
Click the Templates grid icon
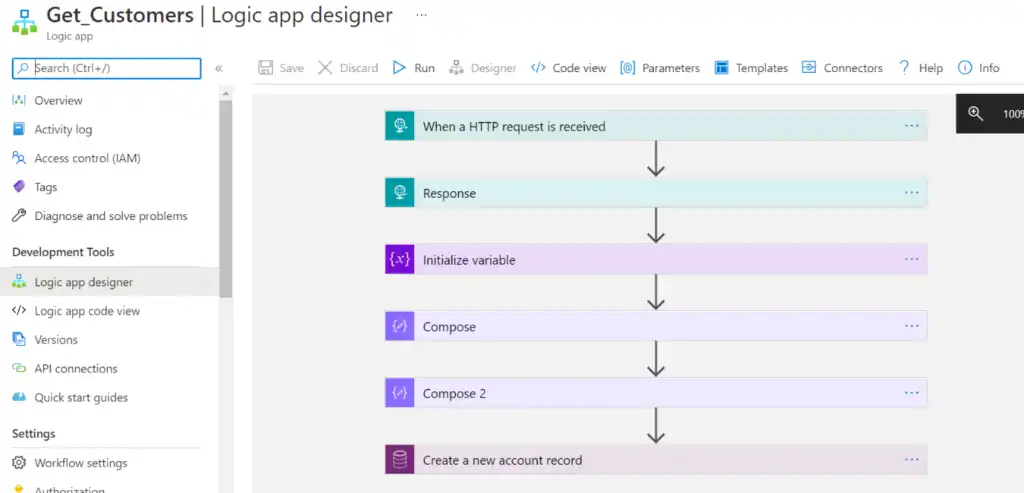coord(722,68)
